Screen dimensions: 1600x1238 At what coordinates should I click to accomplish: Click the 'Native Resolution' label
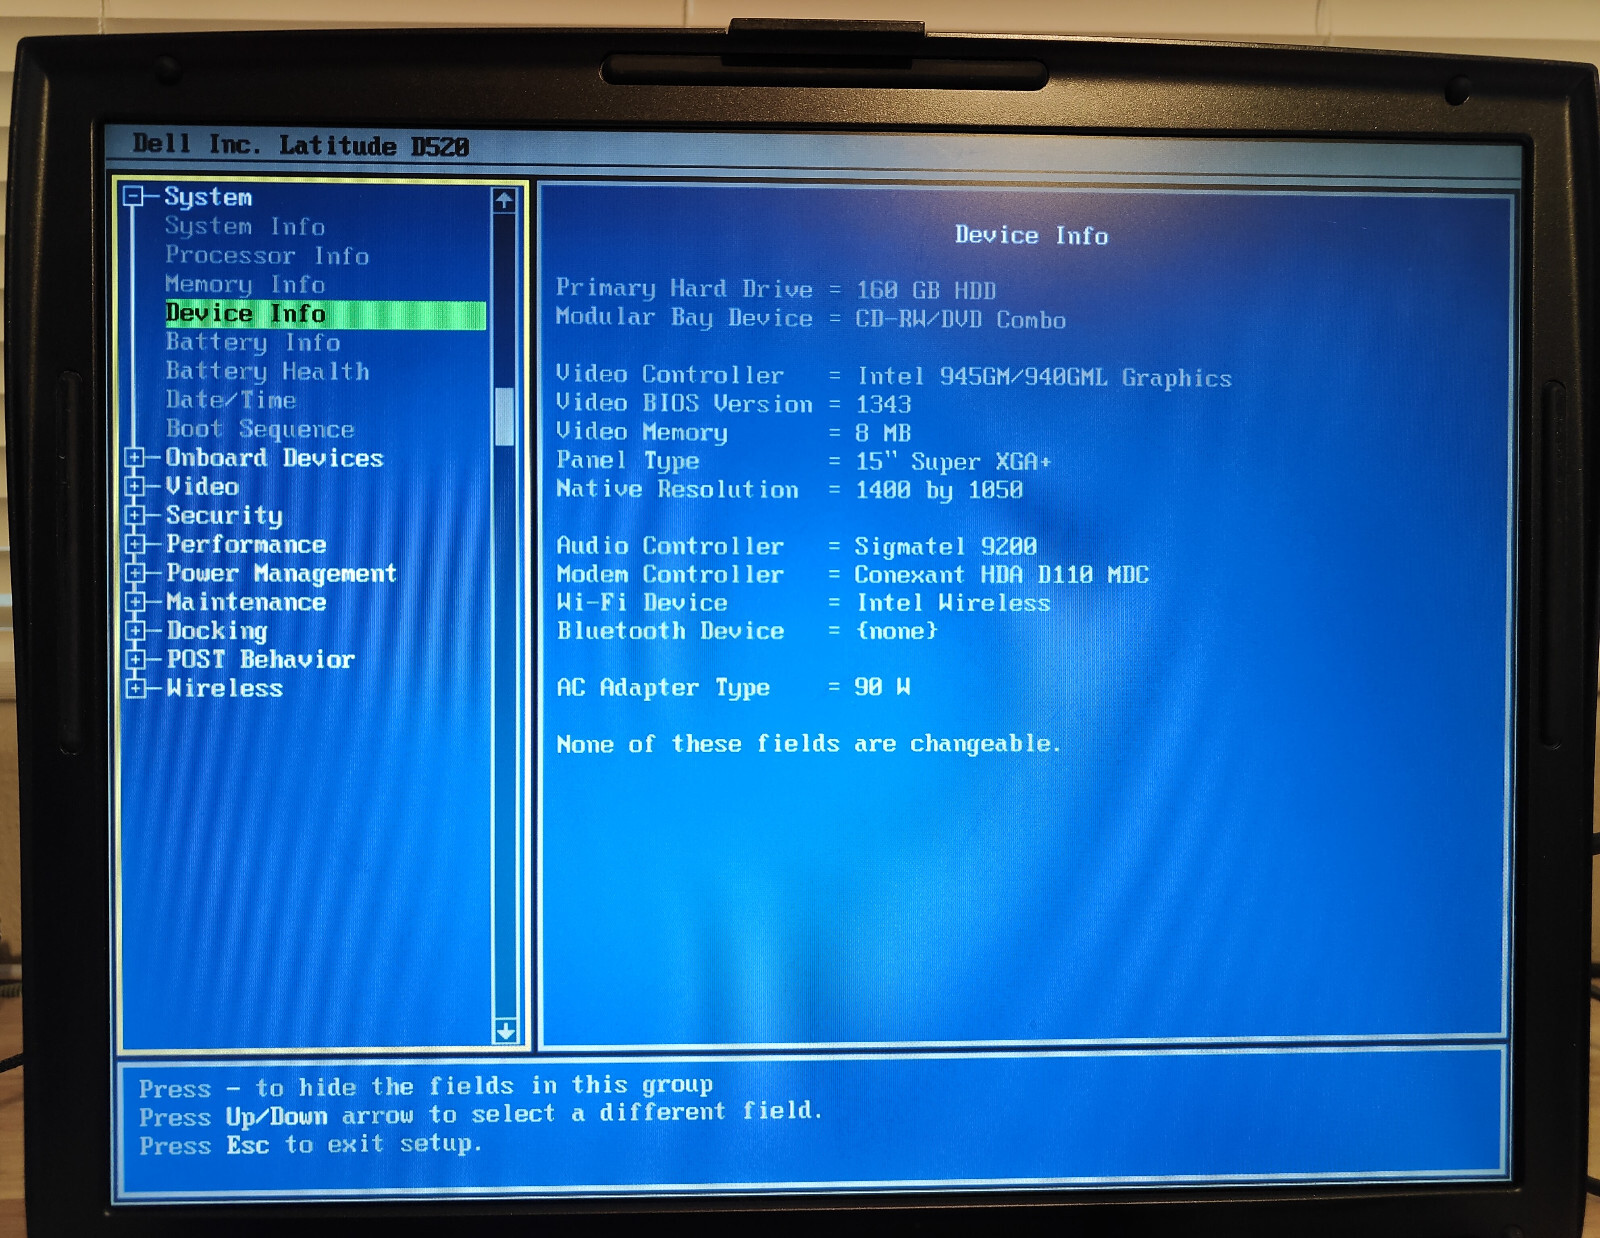click(678, 489)
